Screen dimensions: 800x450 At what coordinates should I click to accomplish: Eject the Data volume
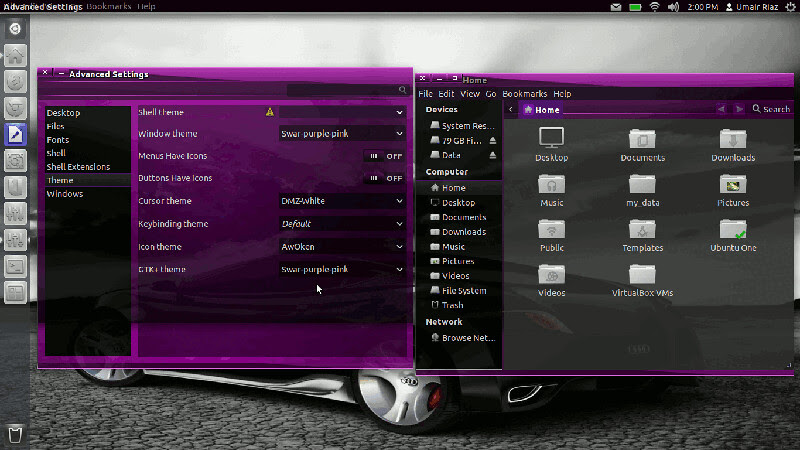click(493, 155)
